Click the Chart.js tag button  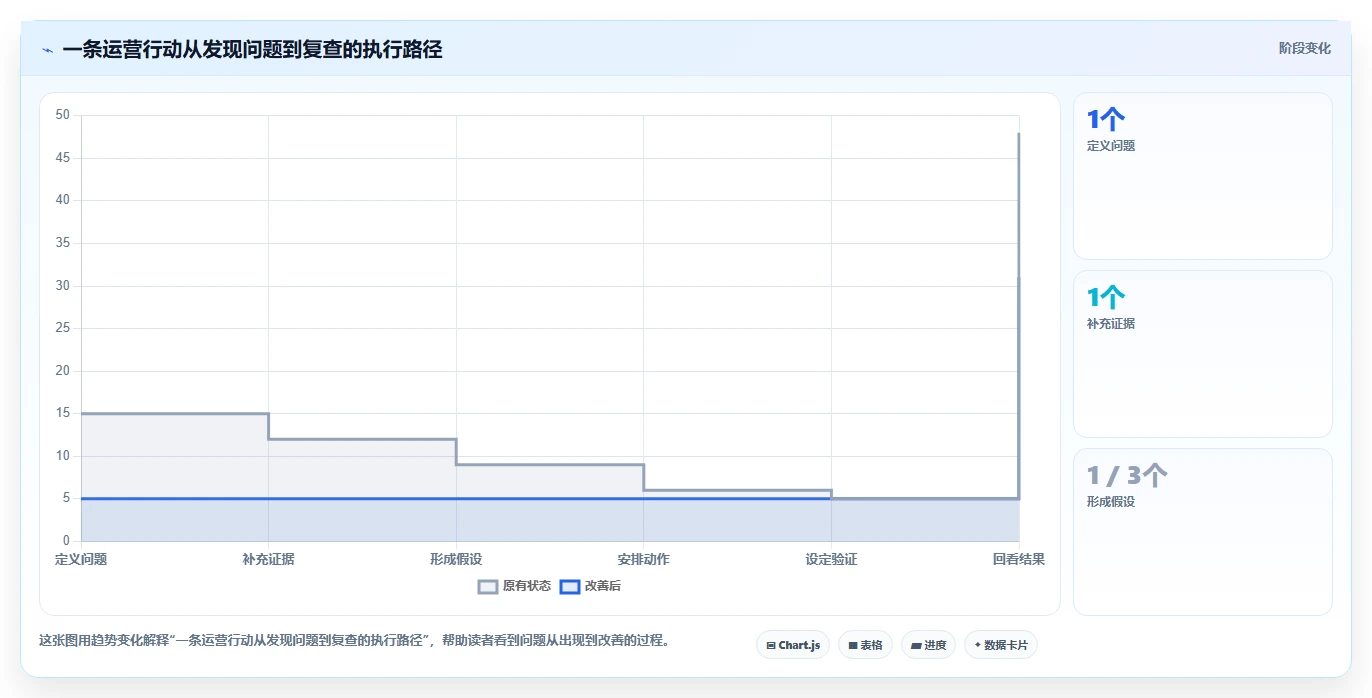[x=793, y=645]
